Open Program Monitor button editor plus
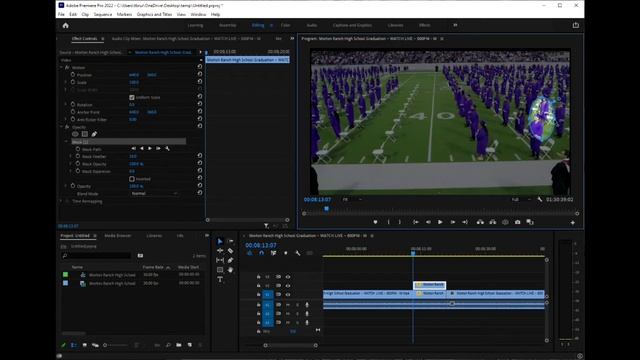Image resolution: width=640 pixels, height=360 pixels. (573, 222)
